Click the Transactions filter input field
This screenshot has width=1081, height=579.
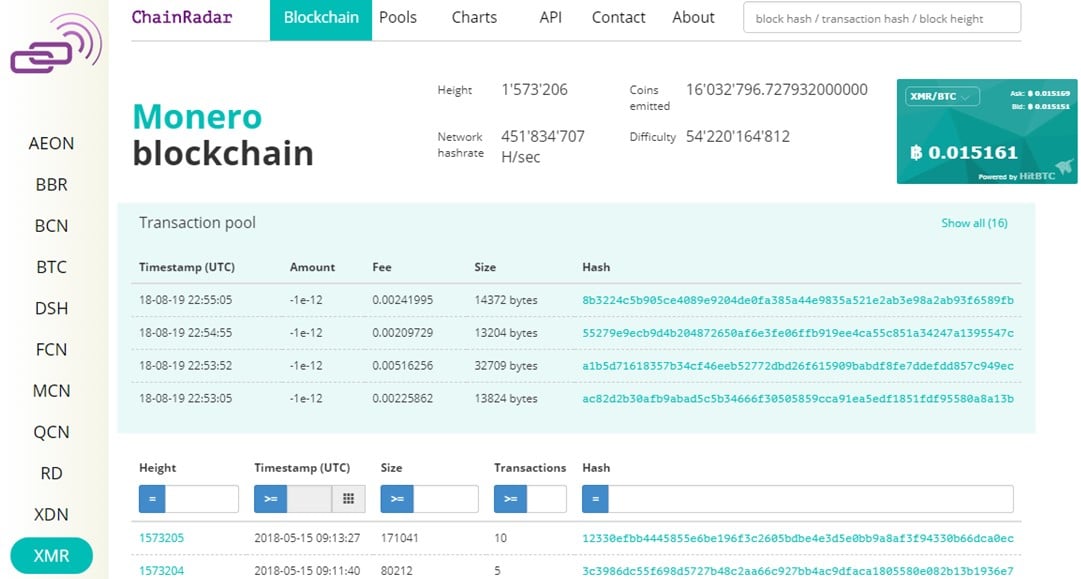coord(547,499)
